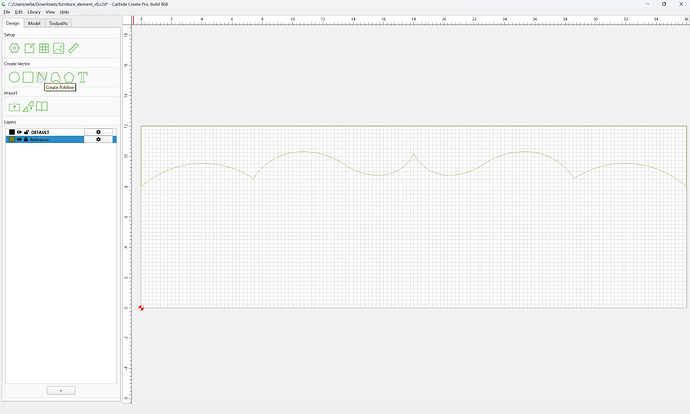Image resolution: width=690 pixels, height=414 pixels.
Task: Toggle the lock on DEFAULT layer
Action: click(26, 132)
